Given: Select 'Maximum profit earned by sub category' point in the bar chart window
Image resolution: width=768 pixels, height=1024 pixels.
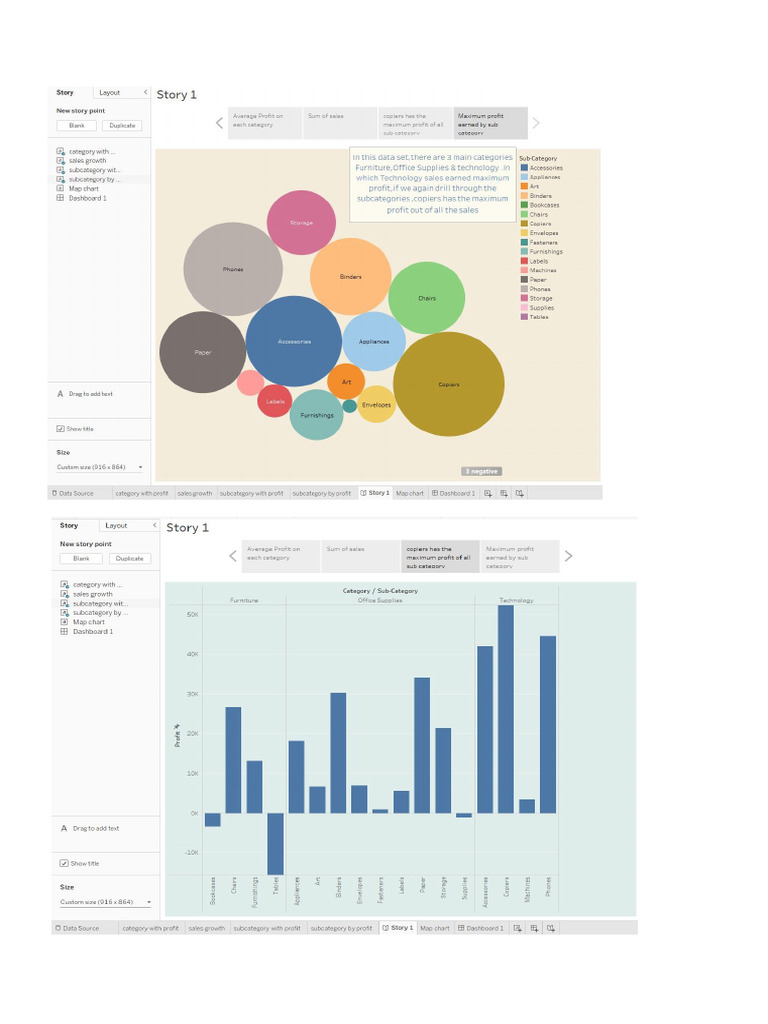Looking at the screenshot, I should pyautogui.click(x=520, y=556).
